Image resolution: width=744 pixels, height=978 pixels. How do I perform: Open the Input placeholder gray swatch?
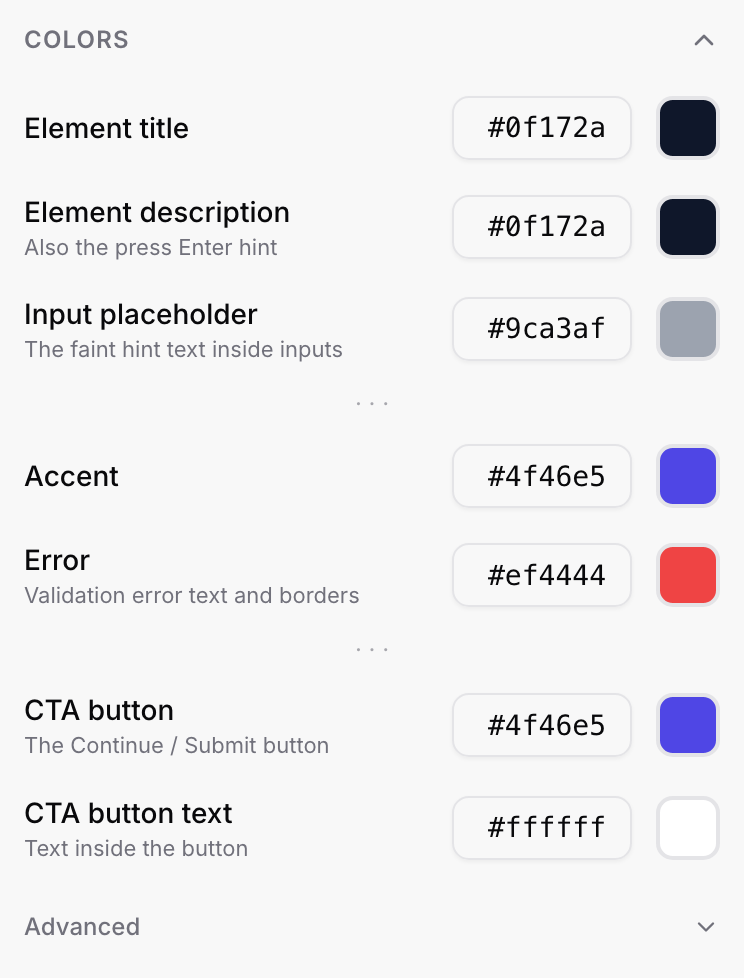(x=688, y=329)
